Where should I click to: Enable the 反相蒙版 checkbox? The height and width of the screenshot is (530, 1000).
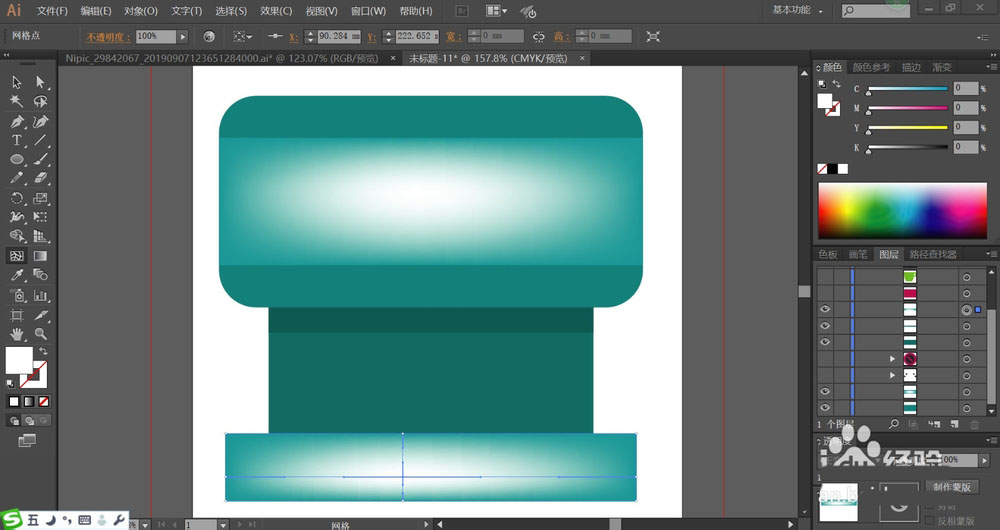point(931,521)
